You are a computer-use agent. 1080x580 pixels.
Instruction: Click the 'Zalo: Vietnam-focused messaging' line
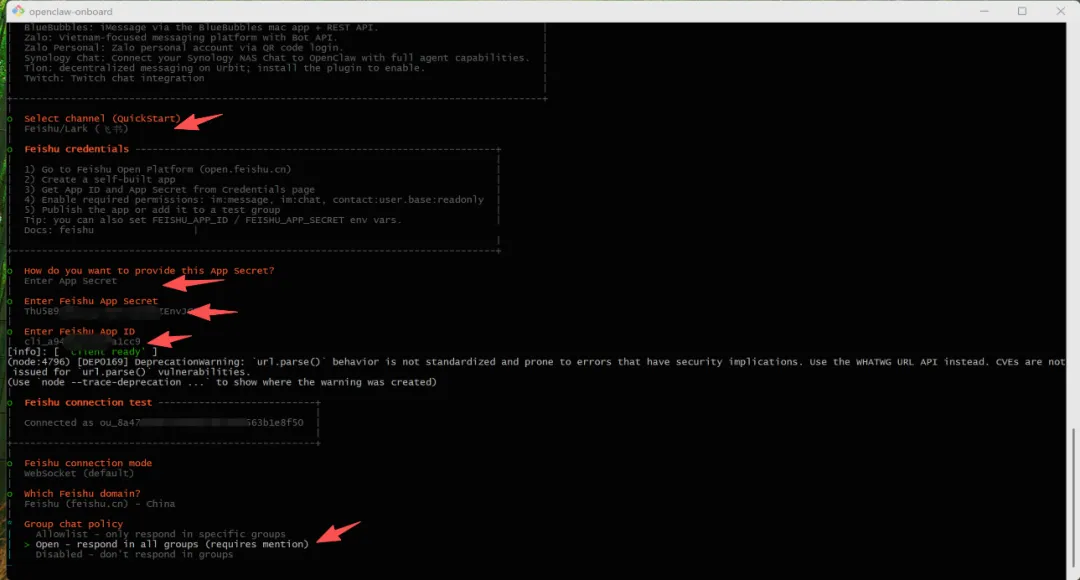click(x=181, y=38)
